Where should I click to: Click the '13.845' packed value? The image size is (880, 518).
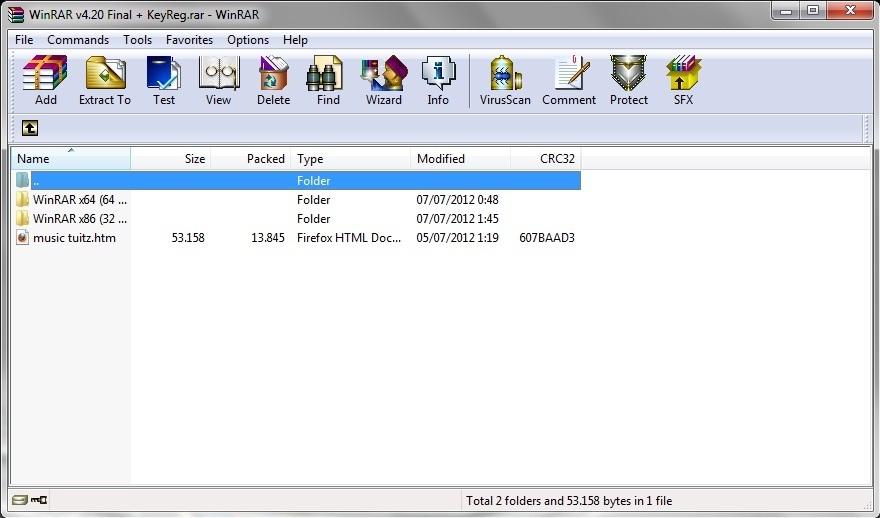[x=268, y=238]
